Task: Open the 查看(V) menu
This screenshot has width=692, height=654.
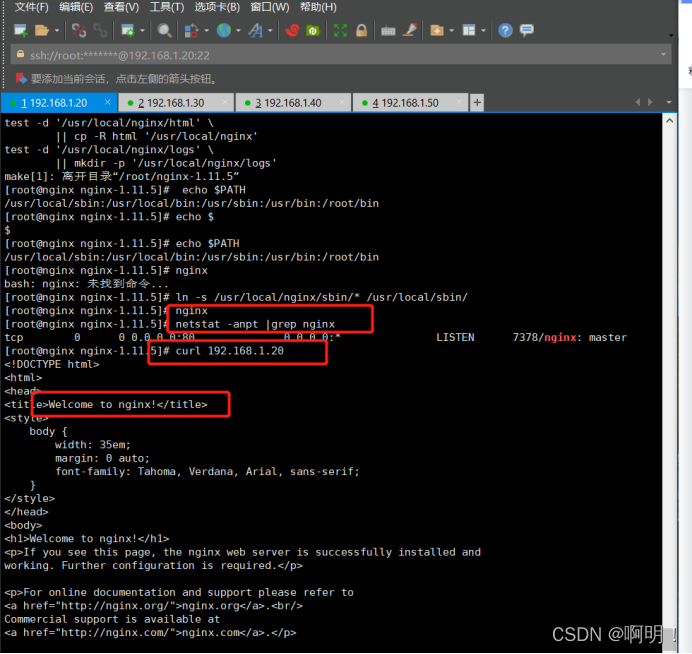Action: [121, 7]
